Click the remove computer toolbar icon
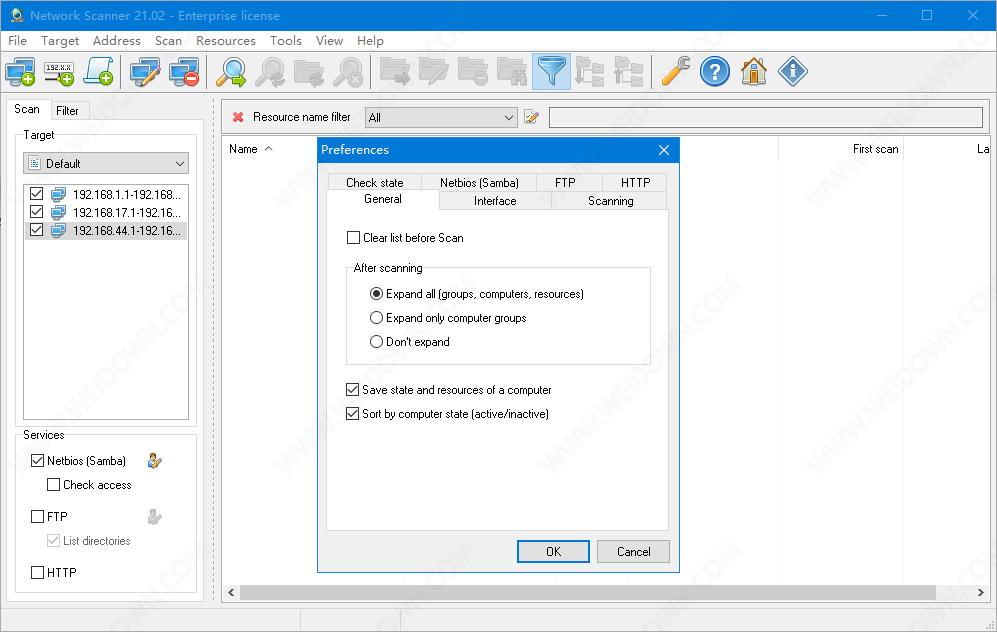Screen dimensions: 997x632 click(184, 72)
